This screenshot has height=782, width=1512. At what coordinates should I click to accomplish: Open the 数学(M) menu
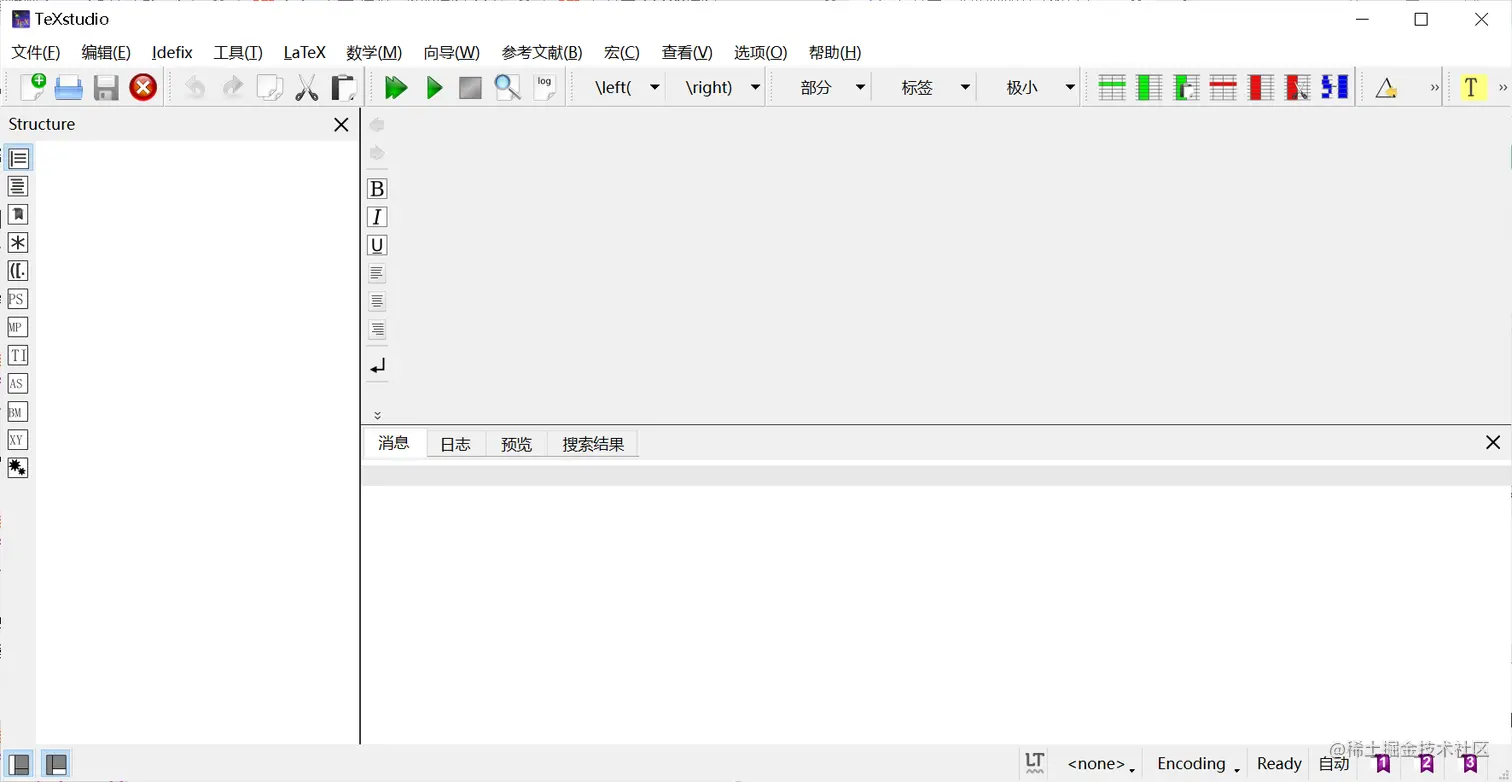point(374,52)
